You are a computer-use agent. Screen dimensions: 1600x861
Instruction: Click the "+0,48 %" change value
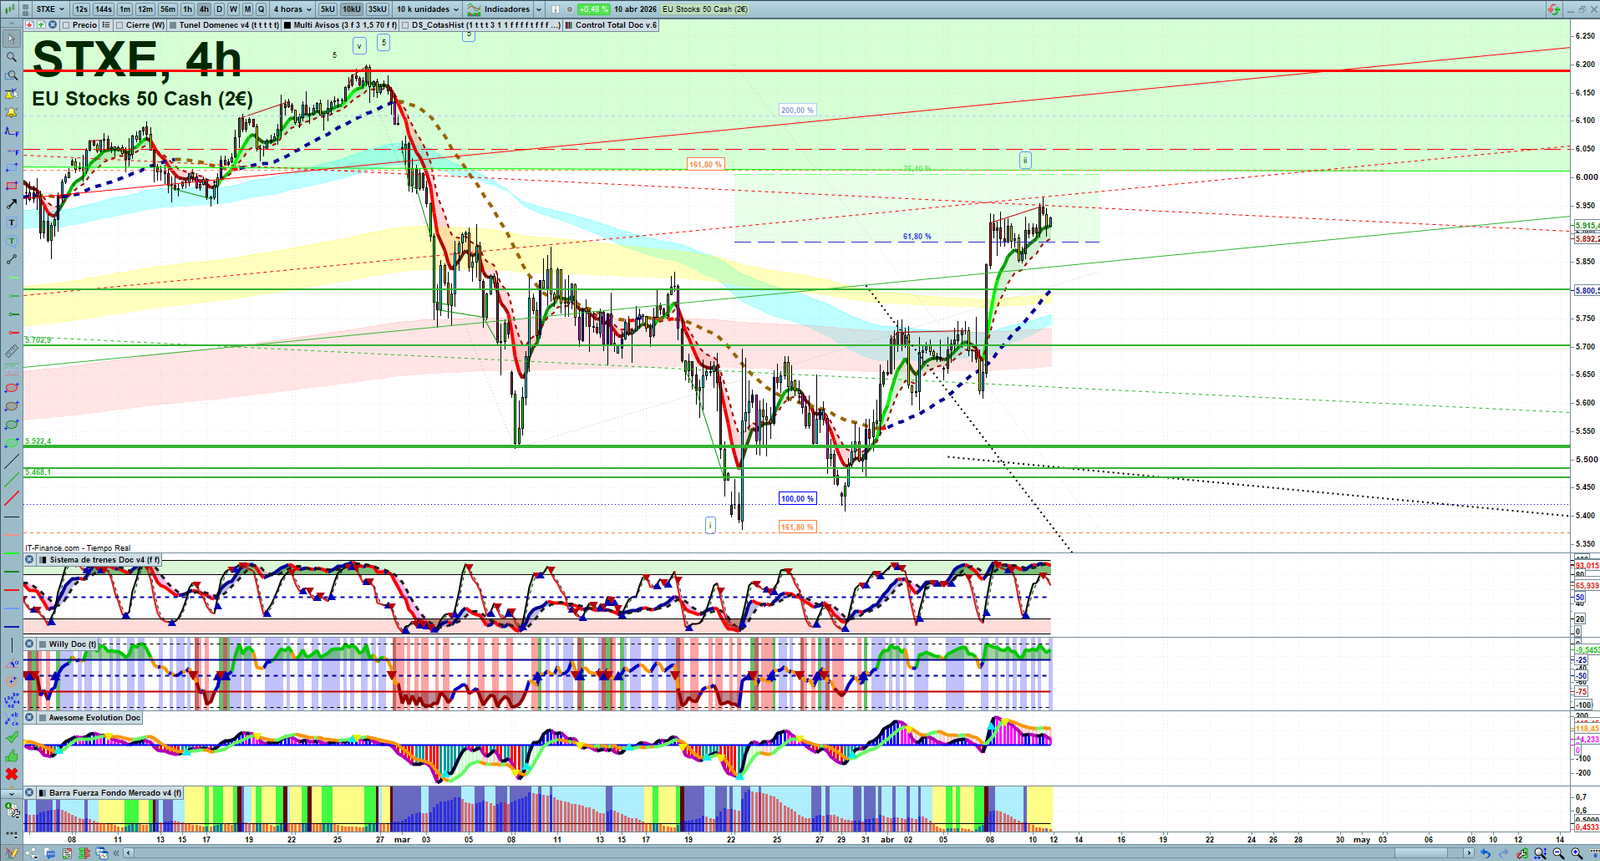[x=593, y=9]
